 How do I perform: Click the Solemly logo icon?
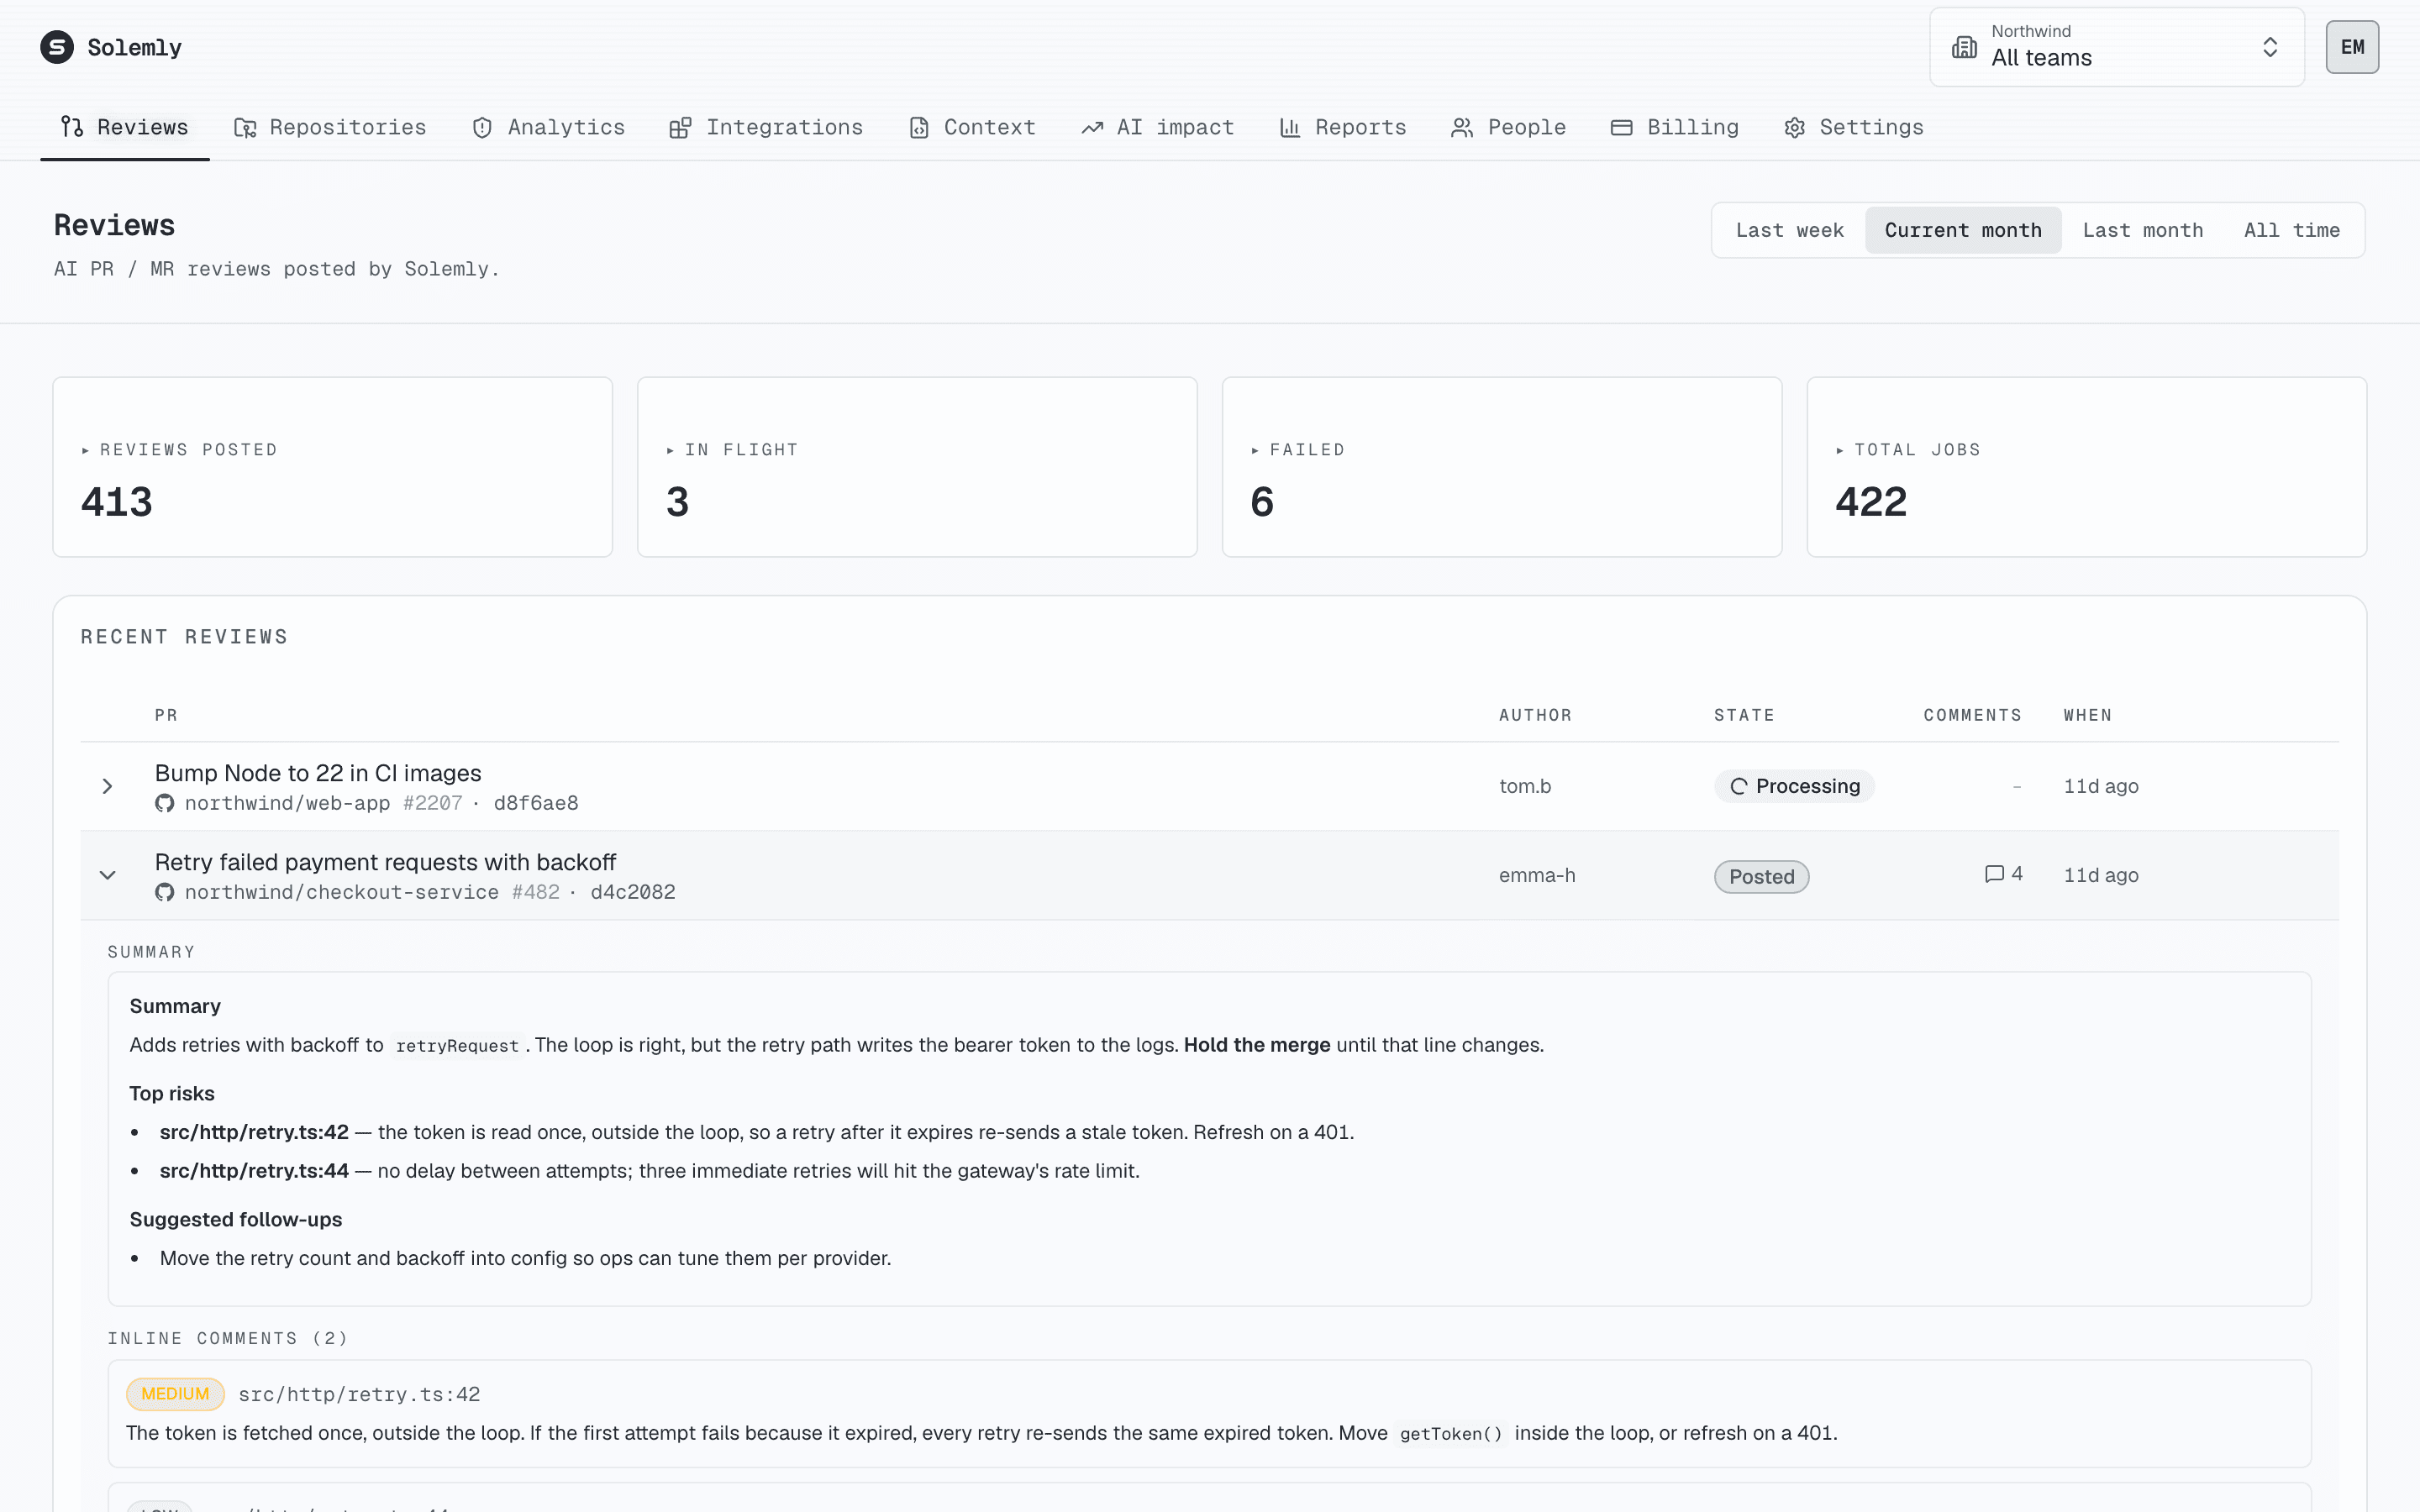click(x=57, y=47)
